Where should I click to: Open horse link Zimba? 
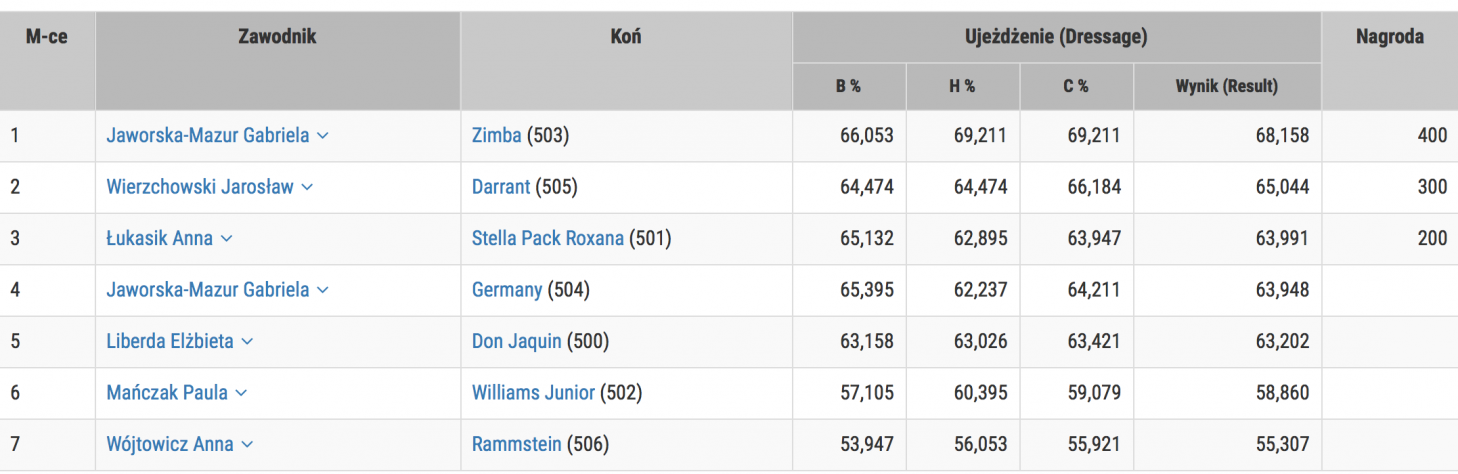tap(496, 135)
